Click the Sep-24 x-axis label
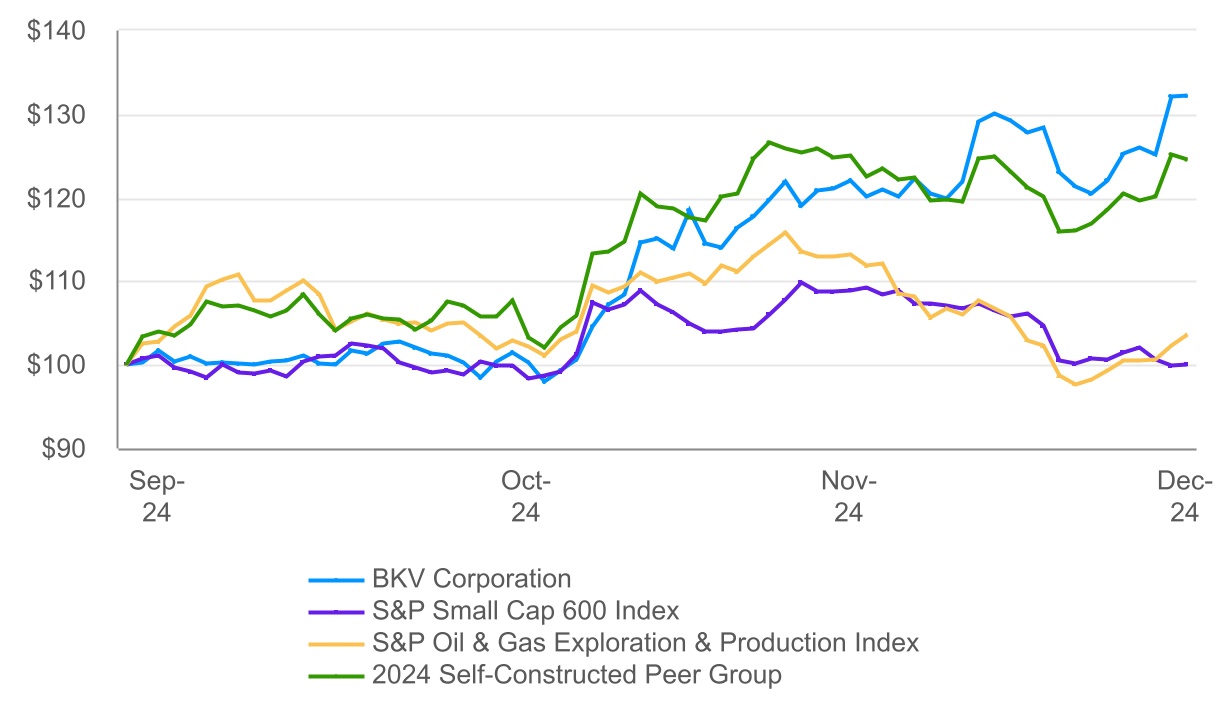This screenshot has height=728, width=1226. coord(157,497)
